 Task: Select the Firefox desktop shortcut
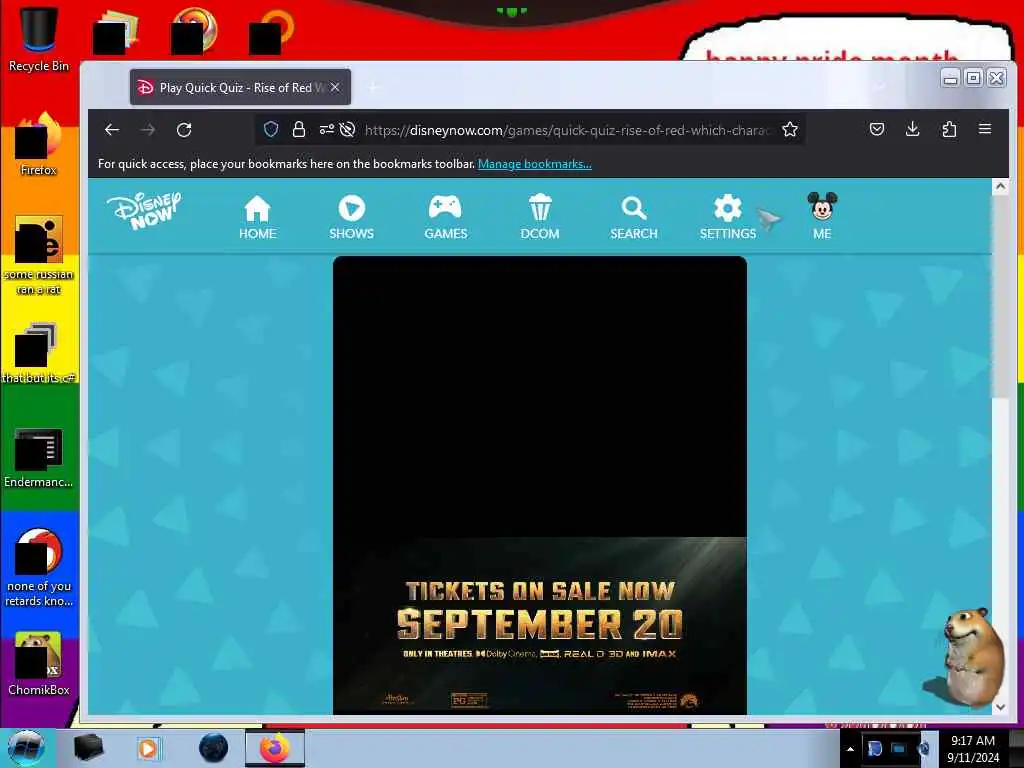coord(38,144)
